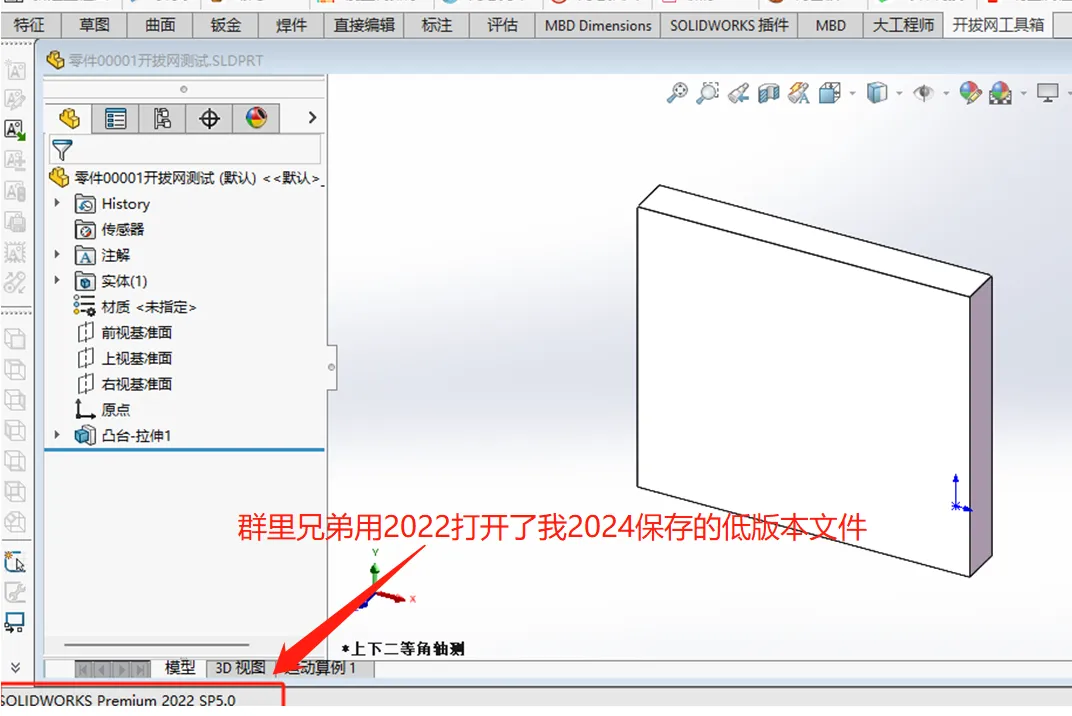
Task: Click the Zoom to Fit magnifier icon
Action: pos(677,92)
